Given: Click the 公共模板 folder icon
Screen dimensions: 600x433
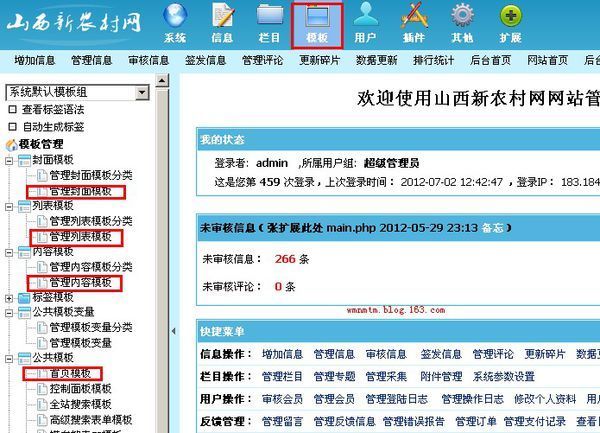Looking at the screenshot, I should click(24, 358).
